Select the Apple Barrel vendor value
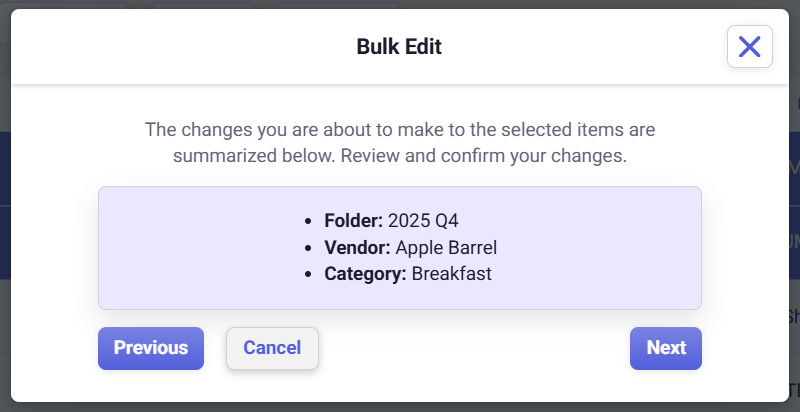The height and width of the screenshot is (412, 800). click(x=446, y=247)
